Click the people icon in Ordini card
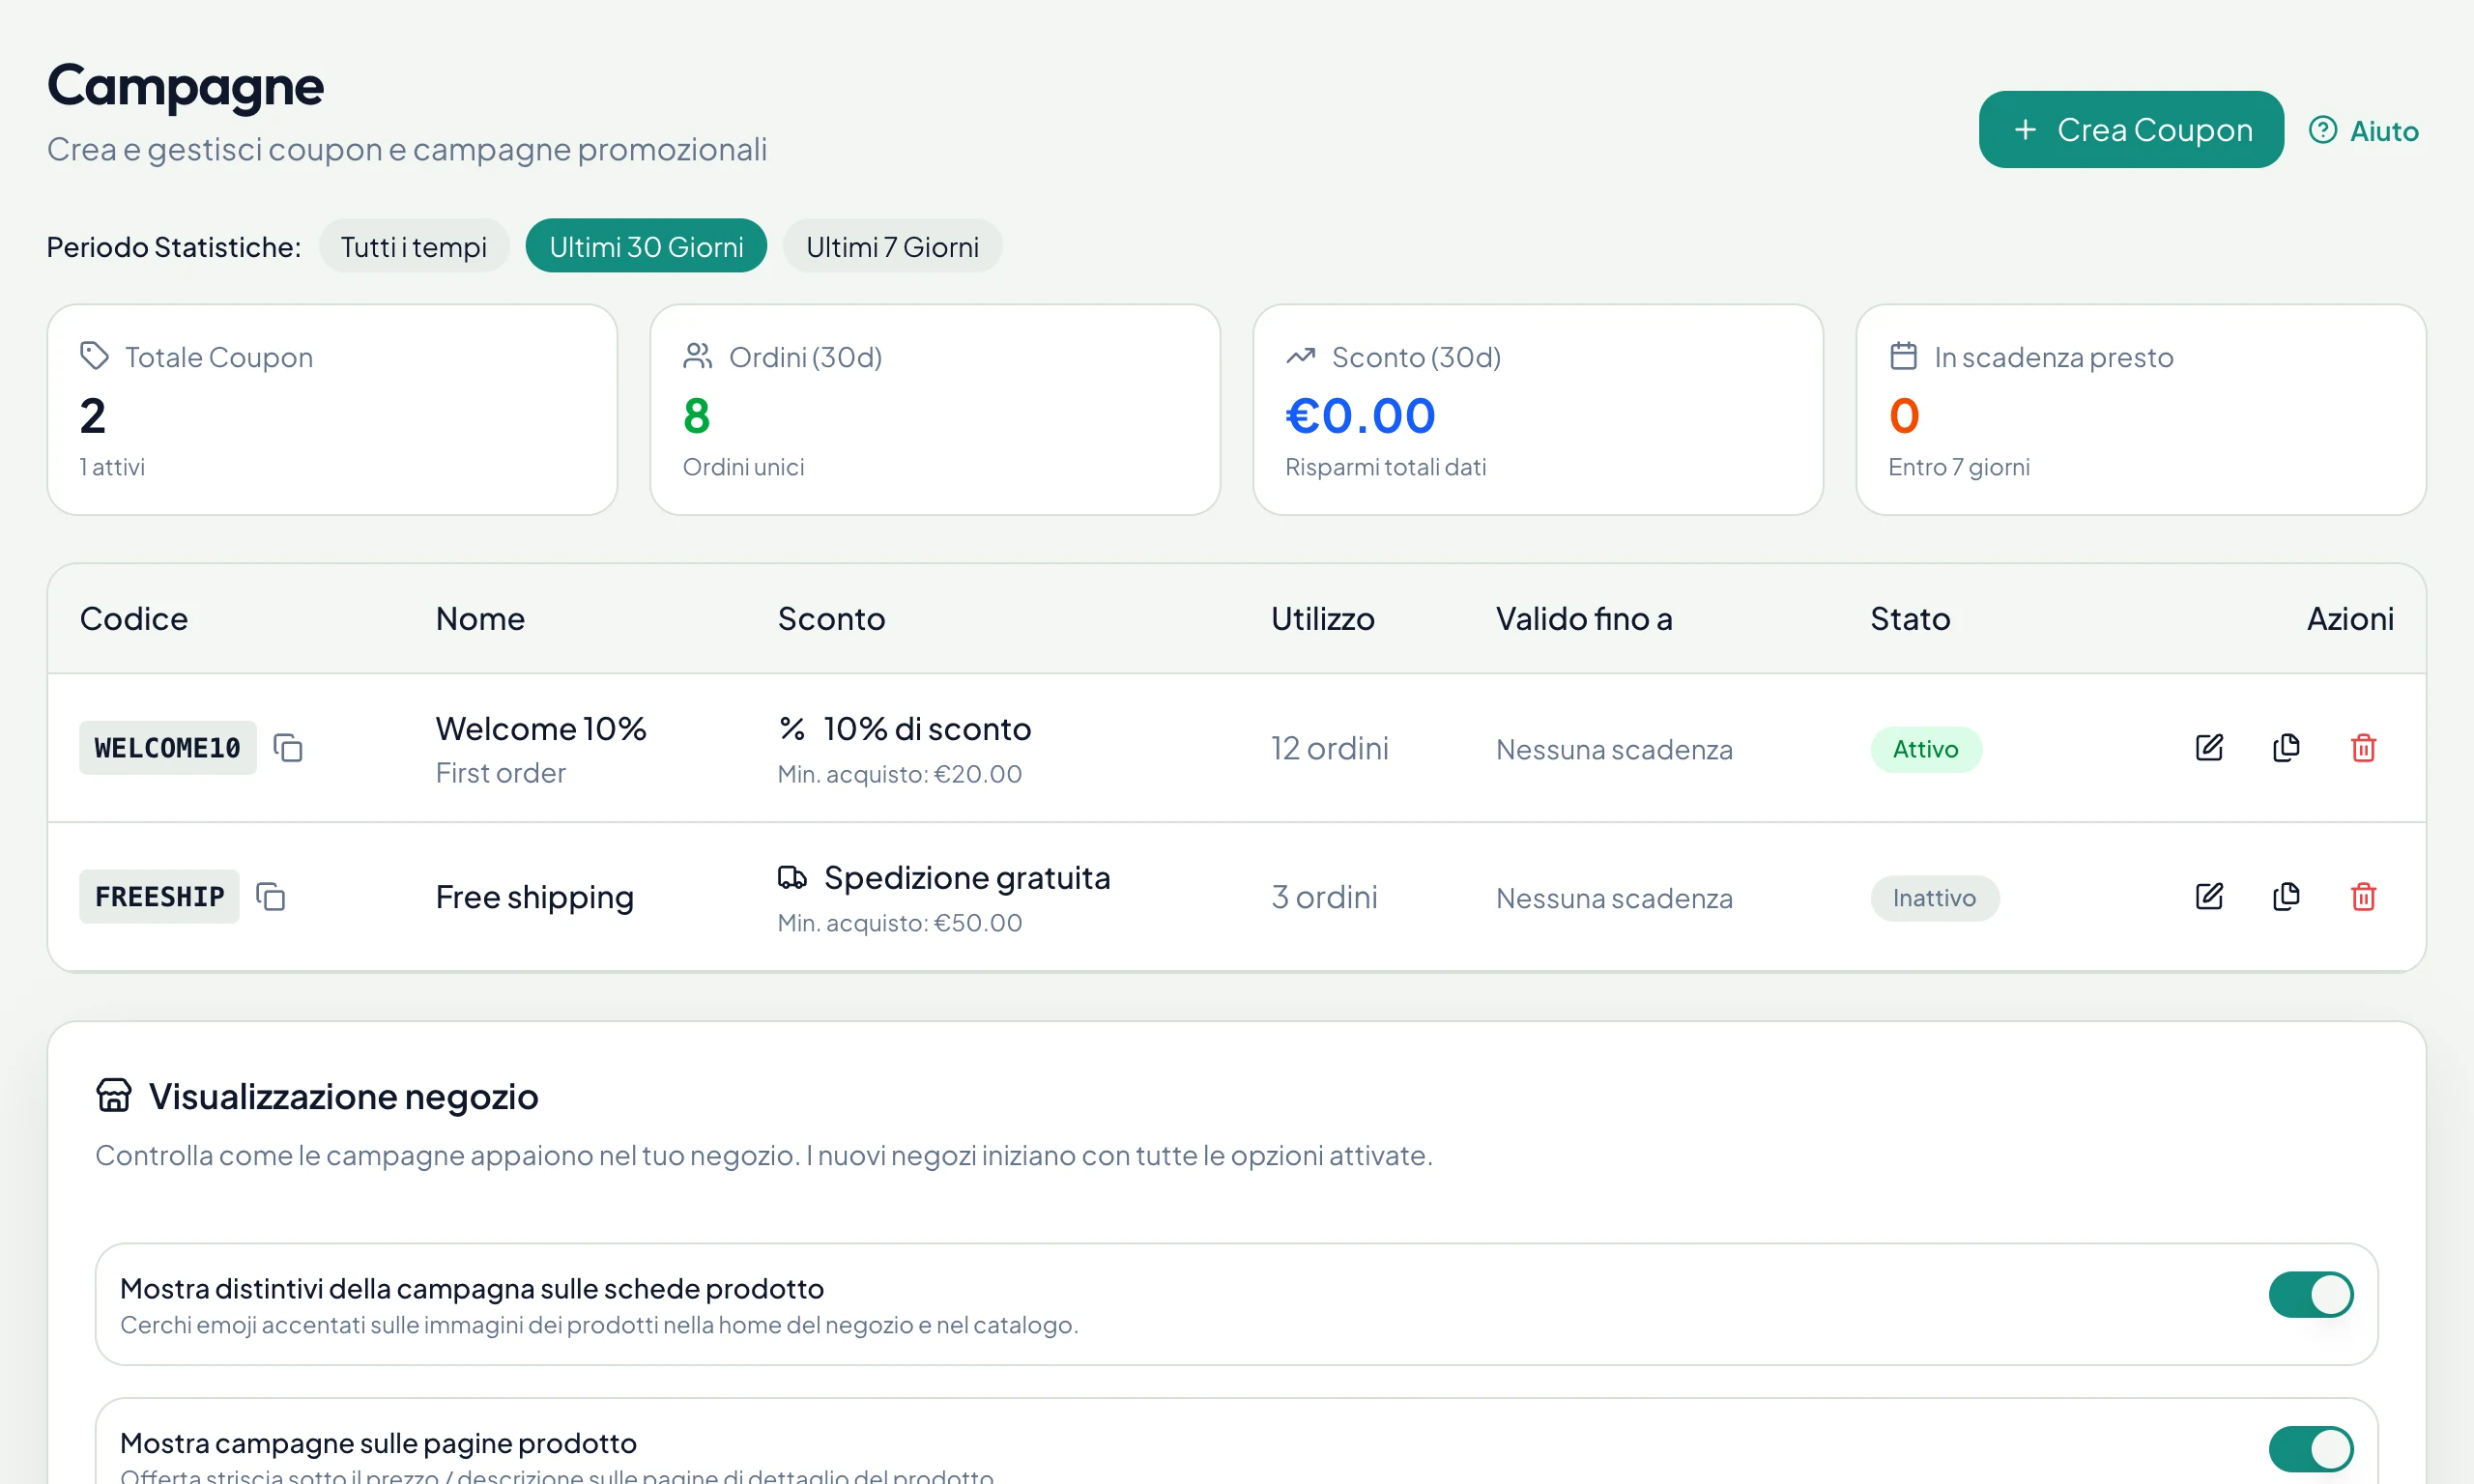Image resolution: width=2474 pixels, height=1484 pixels. tap(697, 356)
